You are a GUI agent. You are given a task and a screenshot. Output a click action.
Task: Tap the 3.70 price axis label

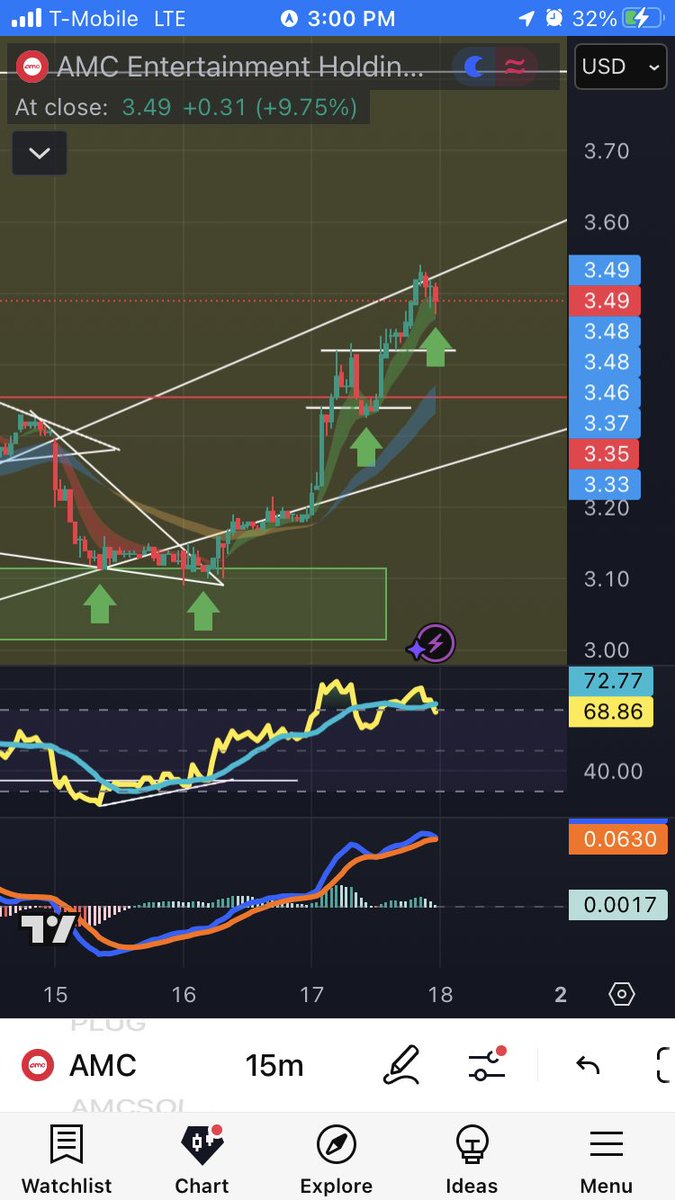click(x=606, y=151)
